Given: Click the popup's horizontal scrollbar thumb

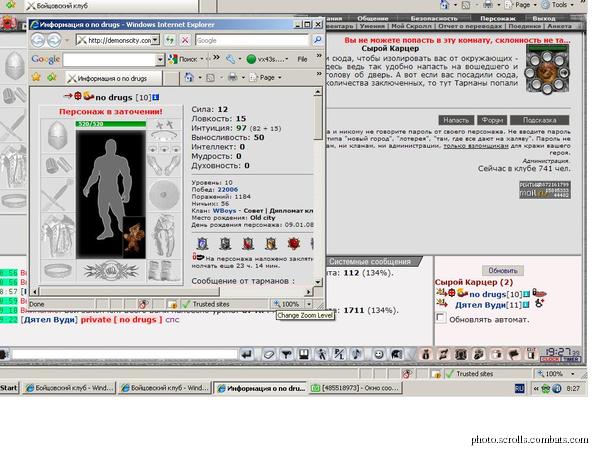Looking at the screenshot, I should tap(129, 292).
